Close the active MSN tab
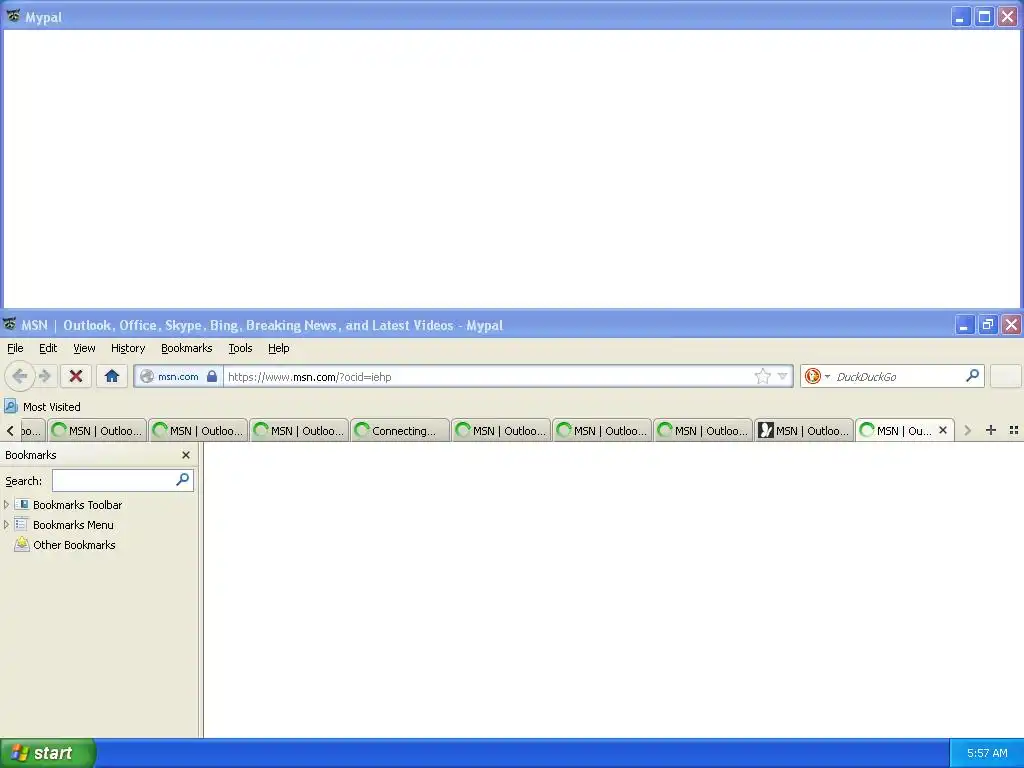Screen dimensions: 1024x768 (942, 430)
